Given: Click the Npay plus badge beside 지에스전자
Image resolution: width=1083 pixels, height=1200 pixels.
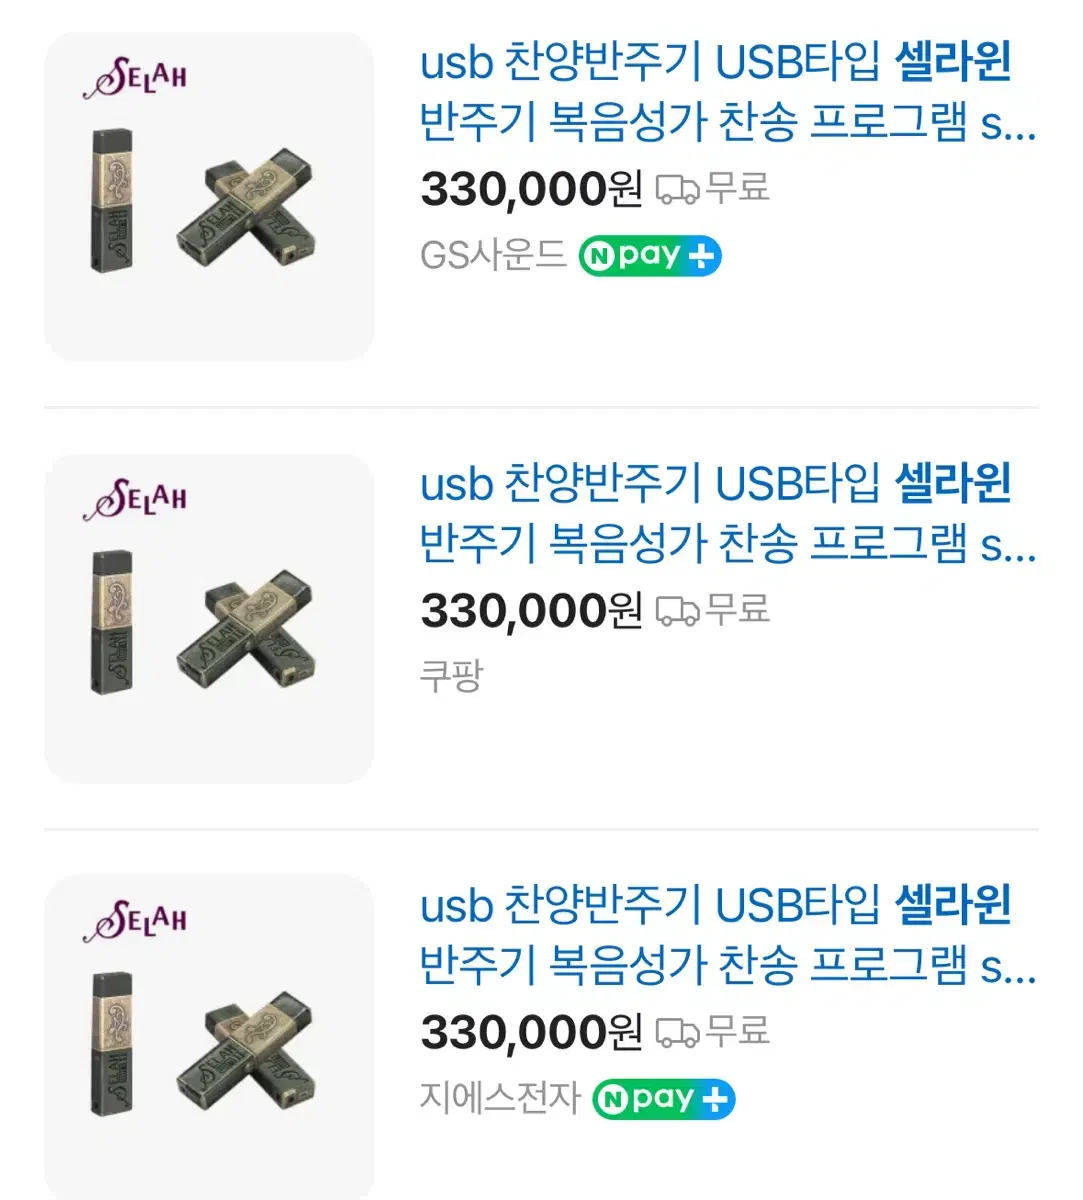Looking at the screenshot, I should point(664,1099).
